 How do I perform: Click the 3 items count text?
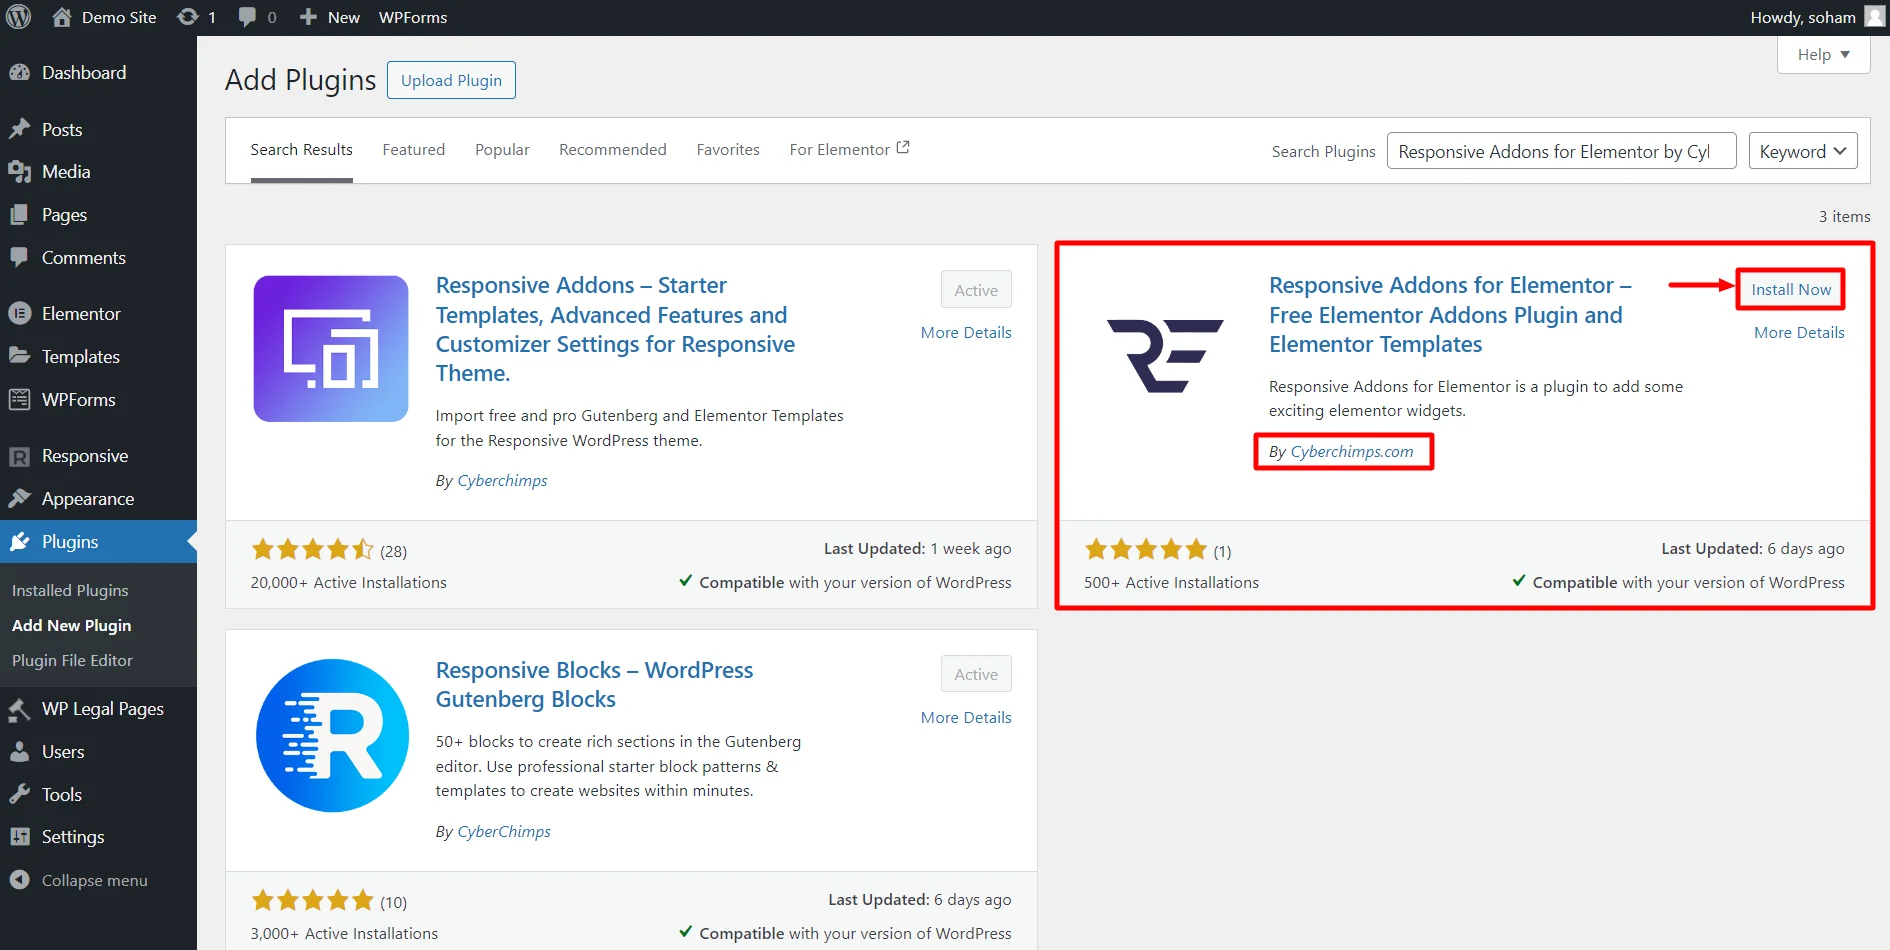click(1844, 216)
